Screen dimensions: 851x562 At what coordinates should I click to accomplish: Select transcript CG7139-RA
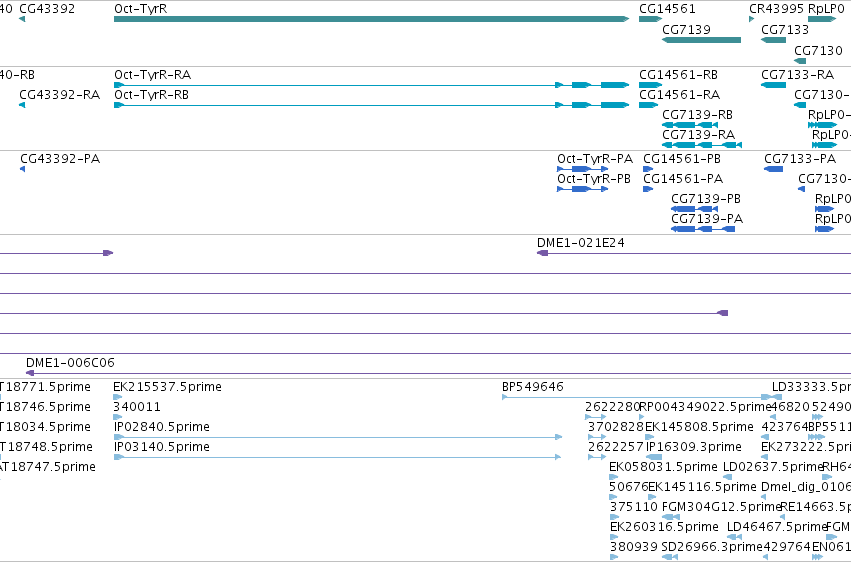click(701, 145)
